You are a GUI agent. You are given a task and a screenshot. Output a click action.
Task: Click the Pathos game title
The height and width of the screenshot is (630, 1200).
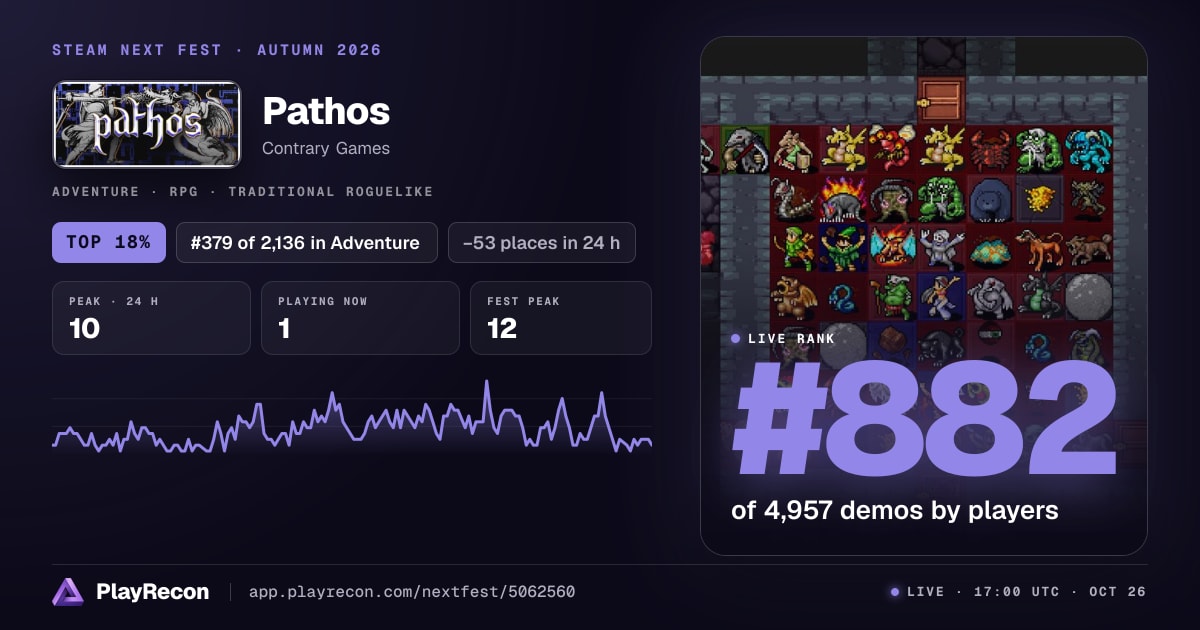click(326, 112)
